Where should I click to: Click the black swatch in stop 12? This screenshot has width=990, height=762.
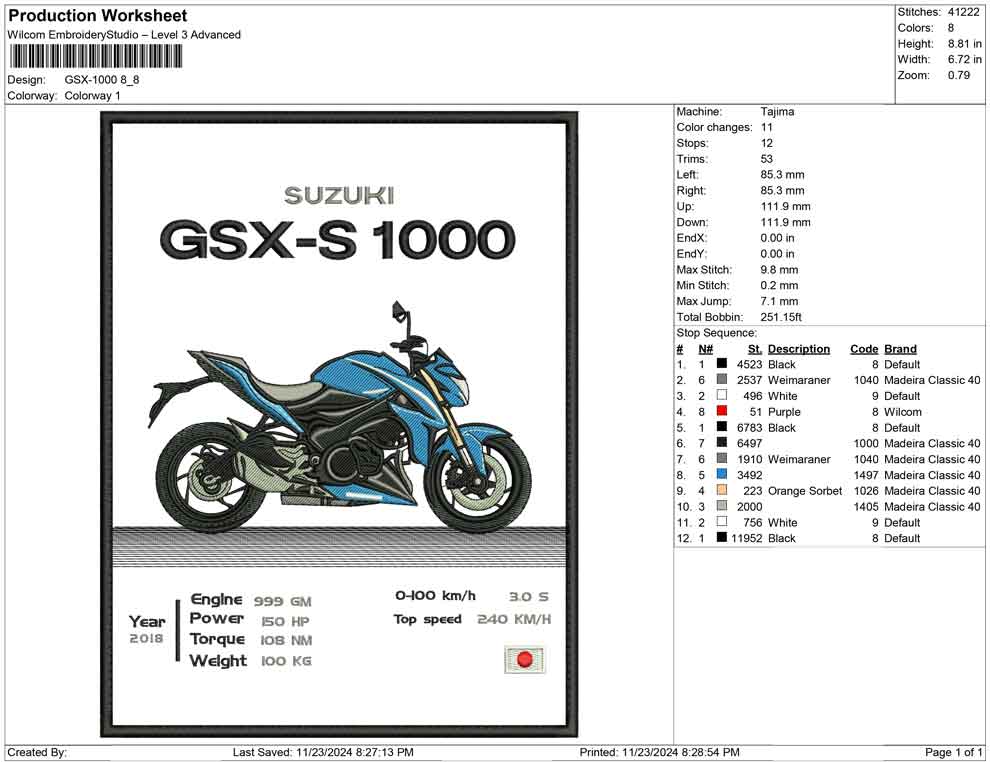click(722, 538)
